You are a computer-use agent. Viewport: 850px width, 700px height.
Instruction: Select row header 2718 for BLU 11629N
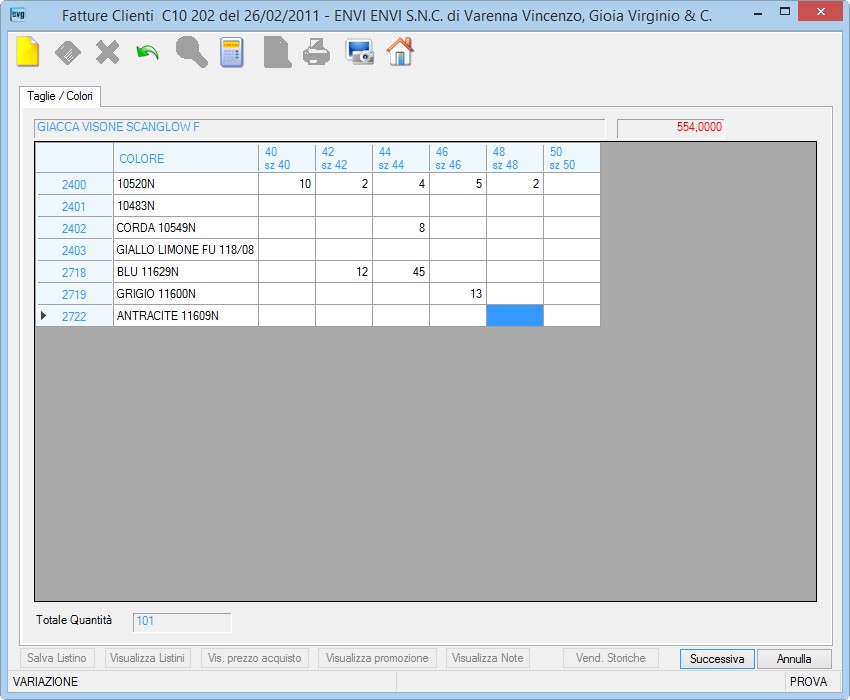pyautogui.click(x=74, y=272)
